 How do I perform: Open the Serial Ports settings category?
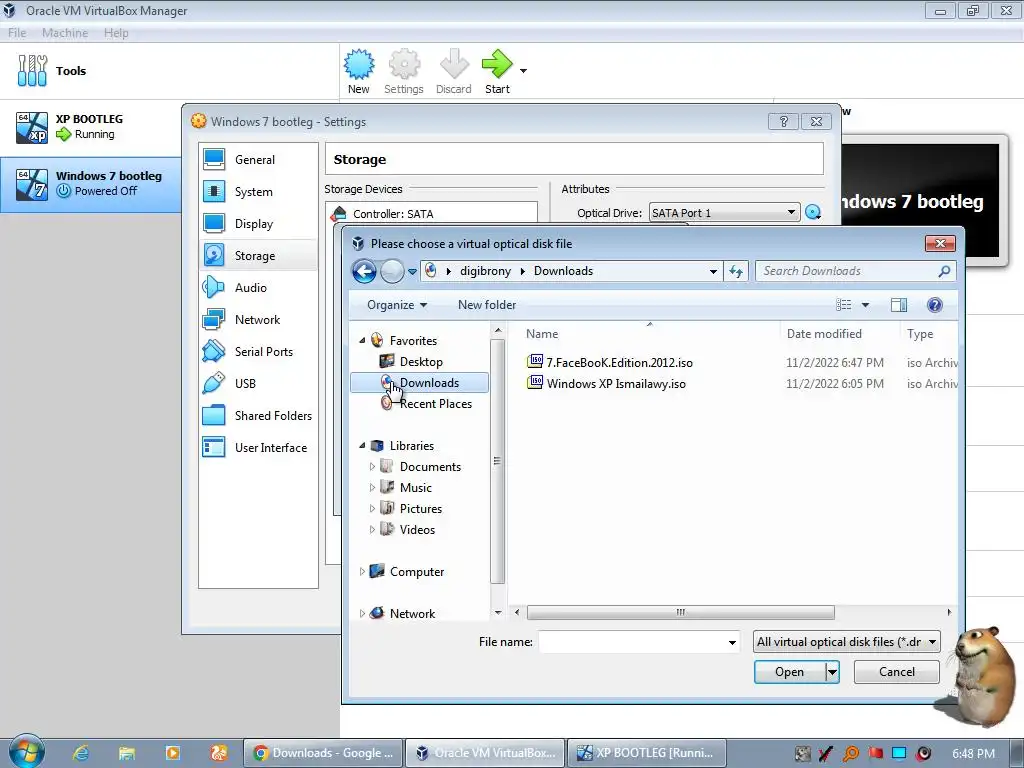(x=259, y=351)
